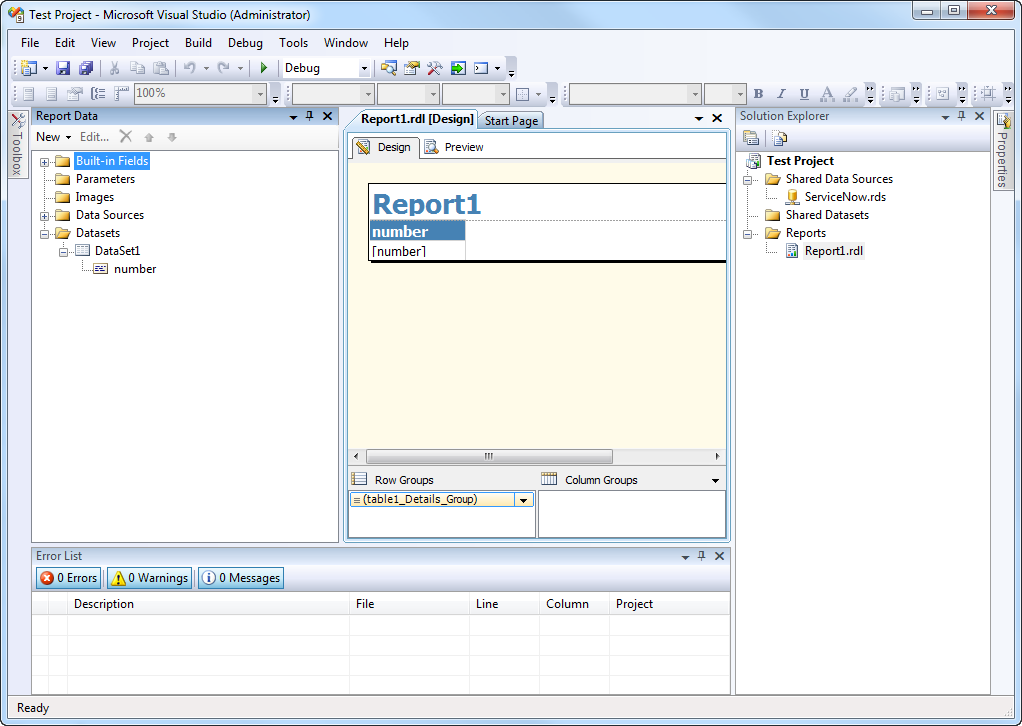
Task: Select the number field under DataSet1
Action: click(135, 269)
